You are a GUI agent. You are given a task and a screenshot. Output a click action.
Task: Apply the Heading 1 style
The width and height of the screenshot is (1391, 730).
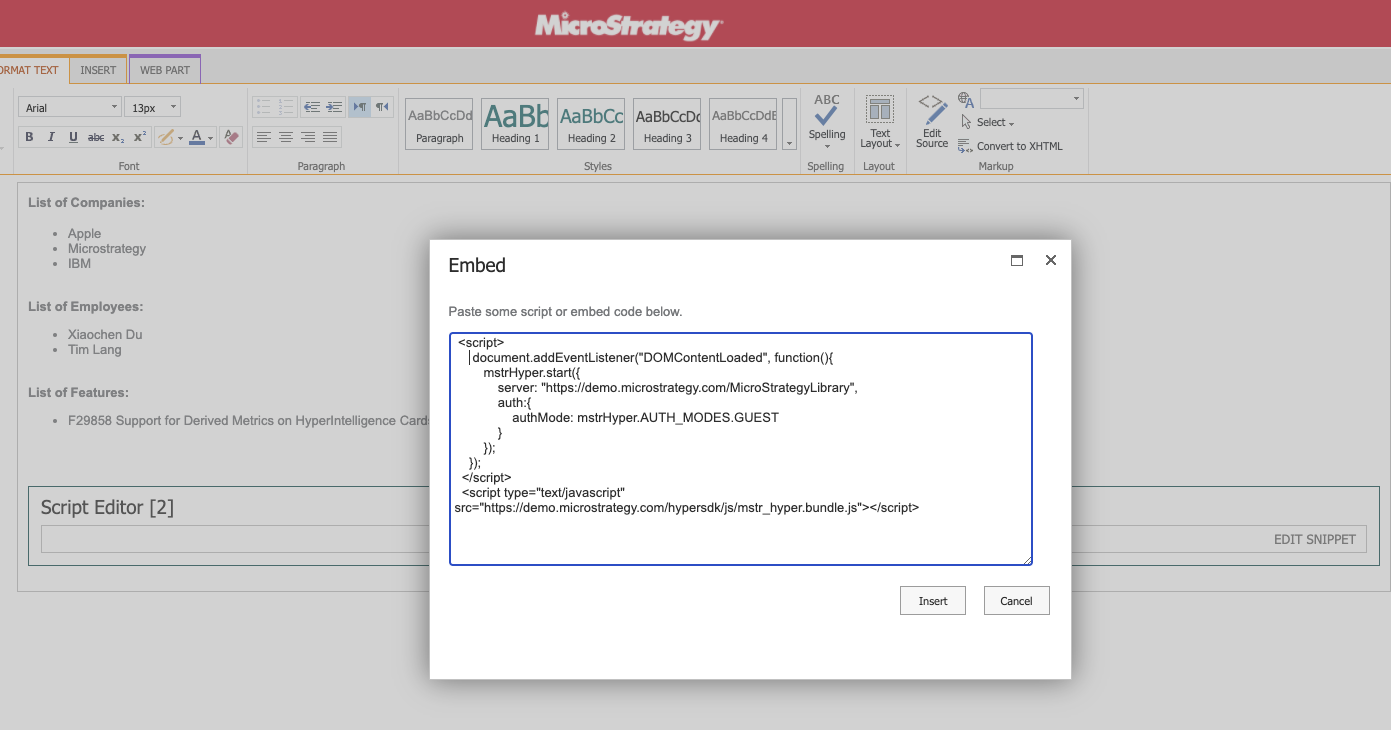coord(515,124)
